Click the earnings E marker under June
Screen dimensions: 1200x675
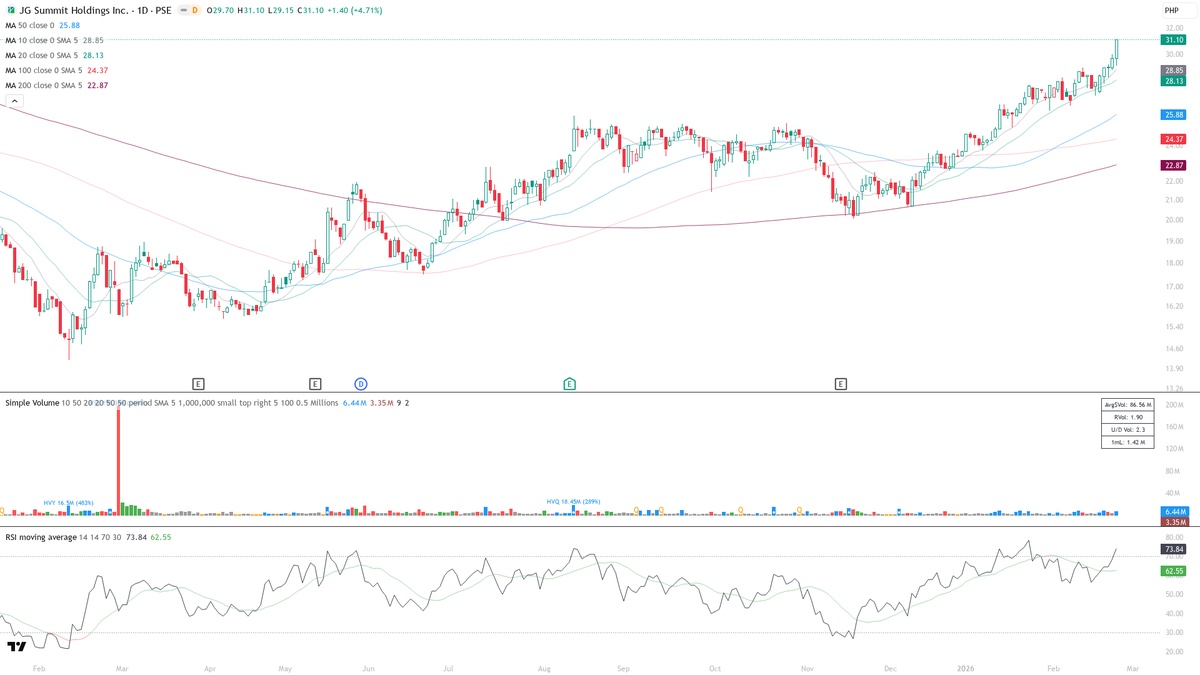point(315,383)
